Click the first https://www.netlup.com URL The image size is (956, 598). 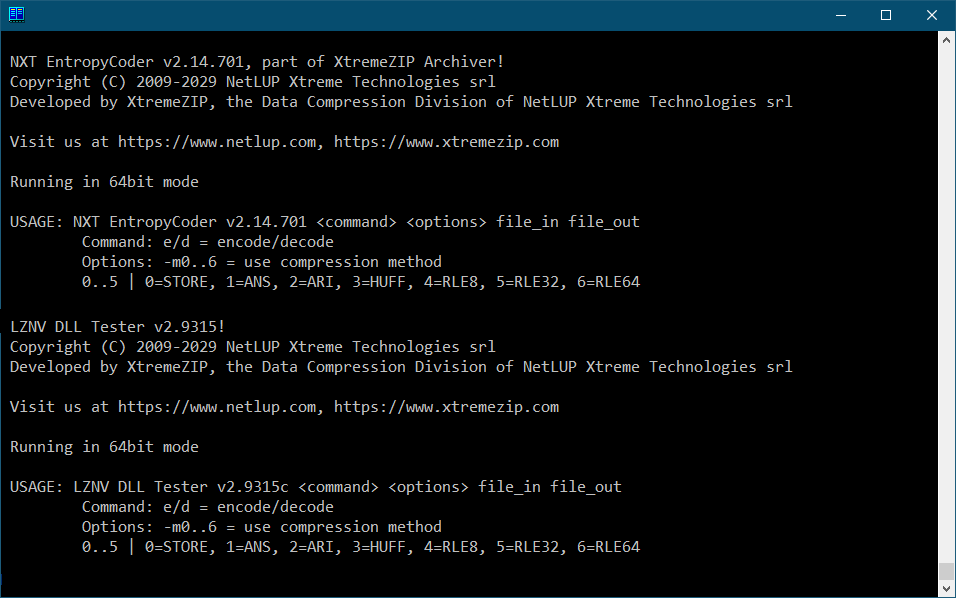217,142
